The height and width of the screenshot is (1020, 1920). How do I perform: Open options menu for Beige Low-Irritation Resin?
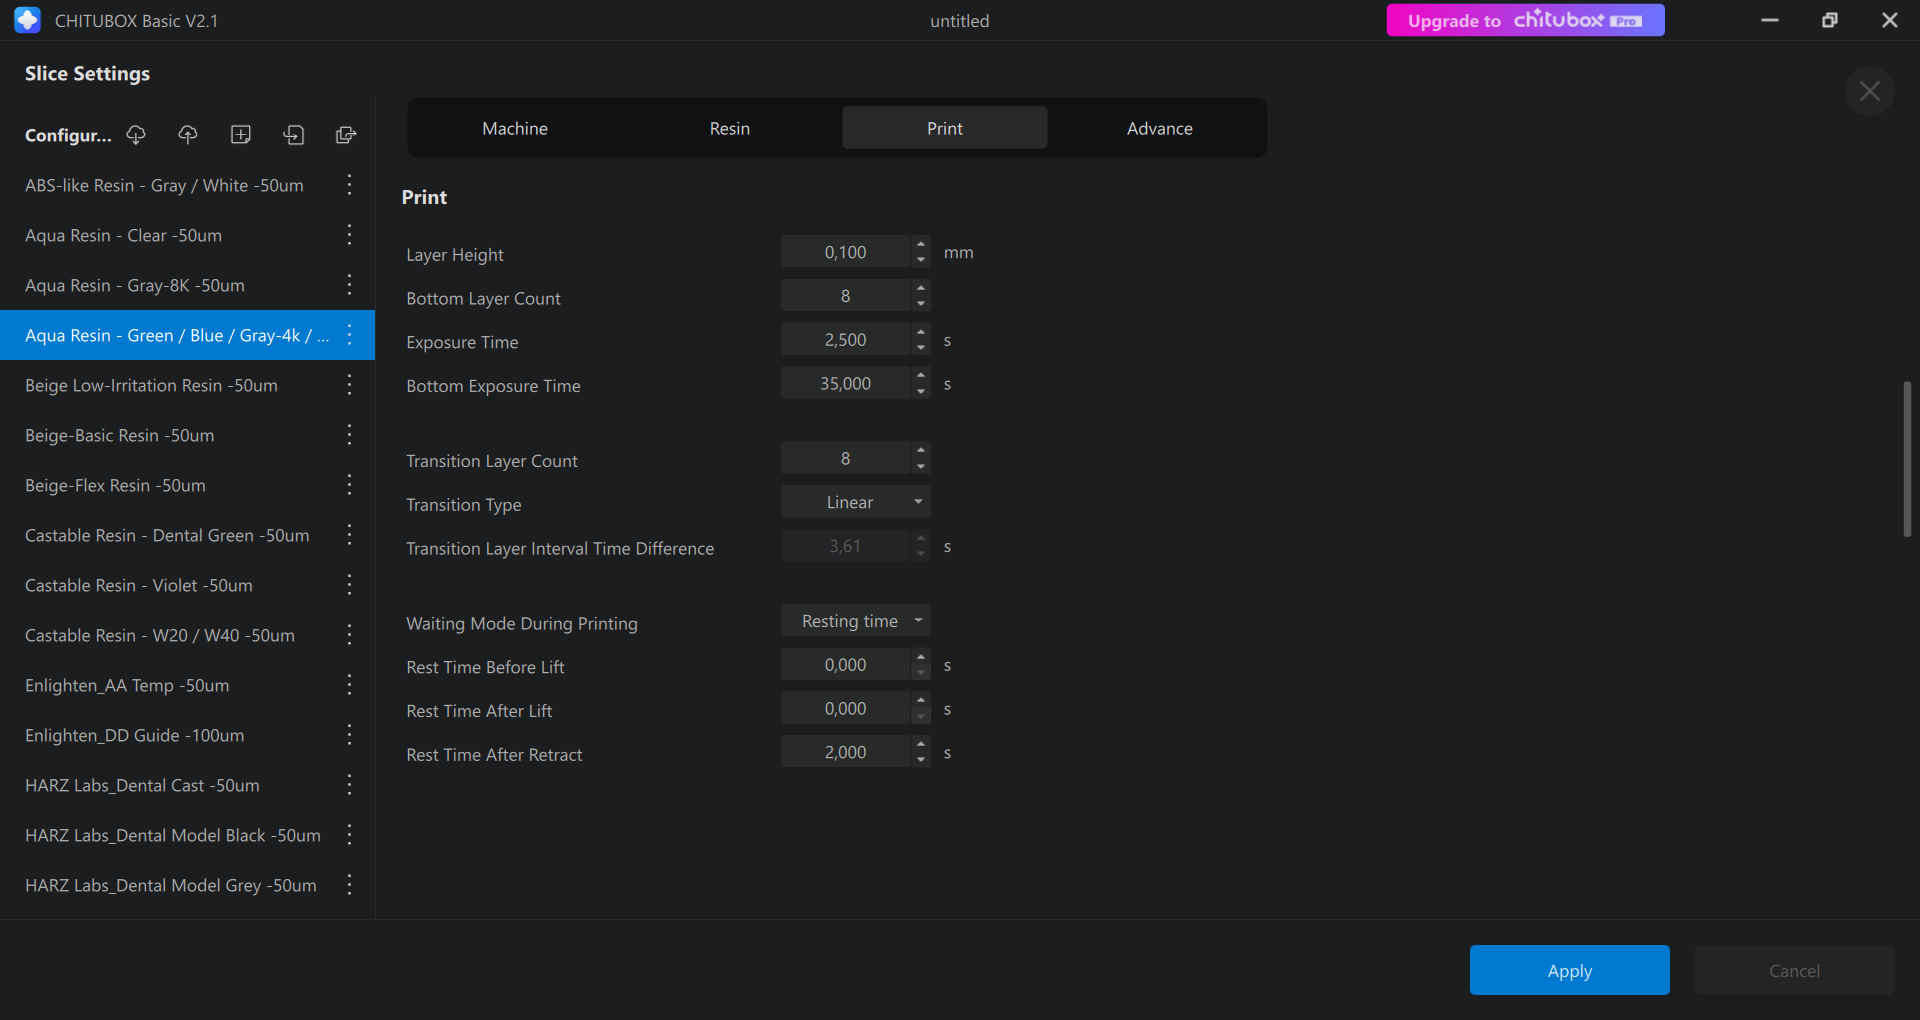349,385
